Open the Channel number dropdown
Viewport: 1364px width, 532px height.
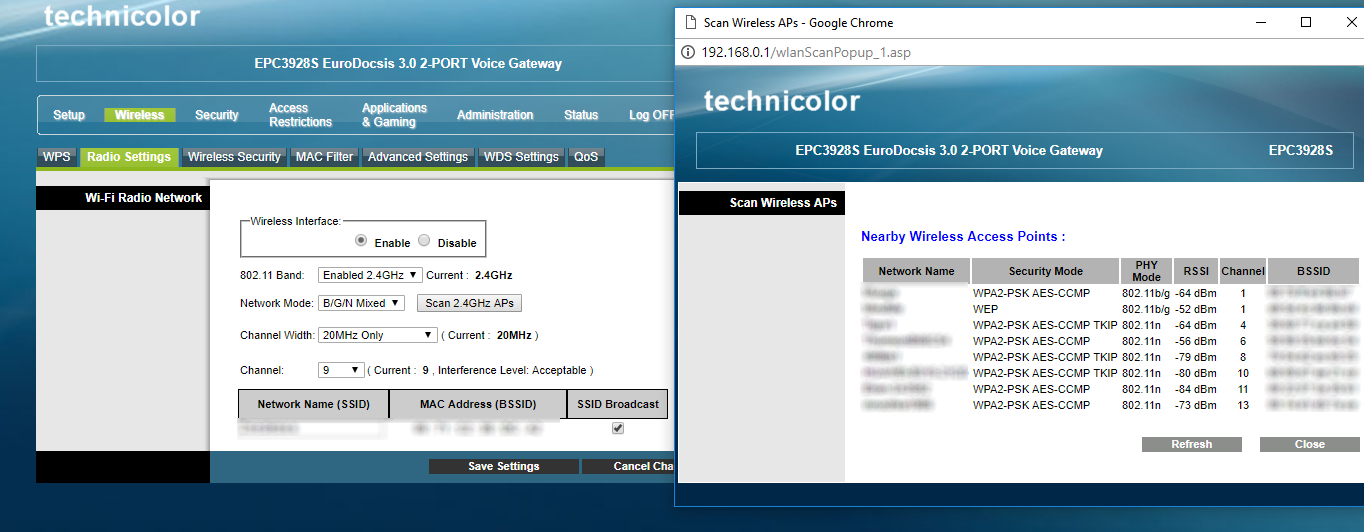tap(341, 370)
